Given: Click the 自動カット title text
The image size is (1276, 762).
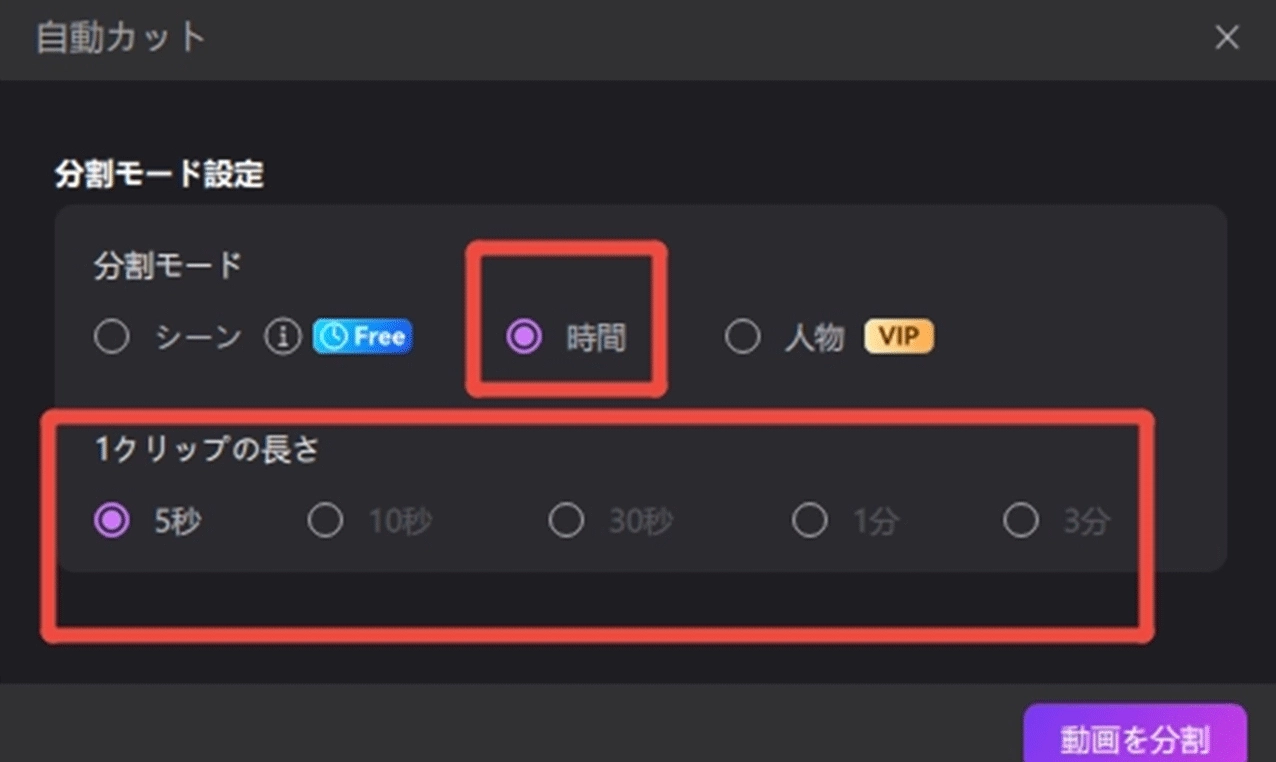Looking at the screenshot, I should (x=119, y=38).
